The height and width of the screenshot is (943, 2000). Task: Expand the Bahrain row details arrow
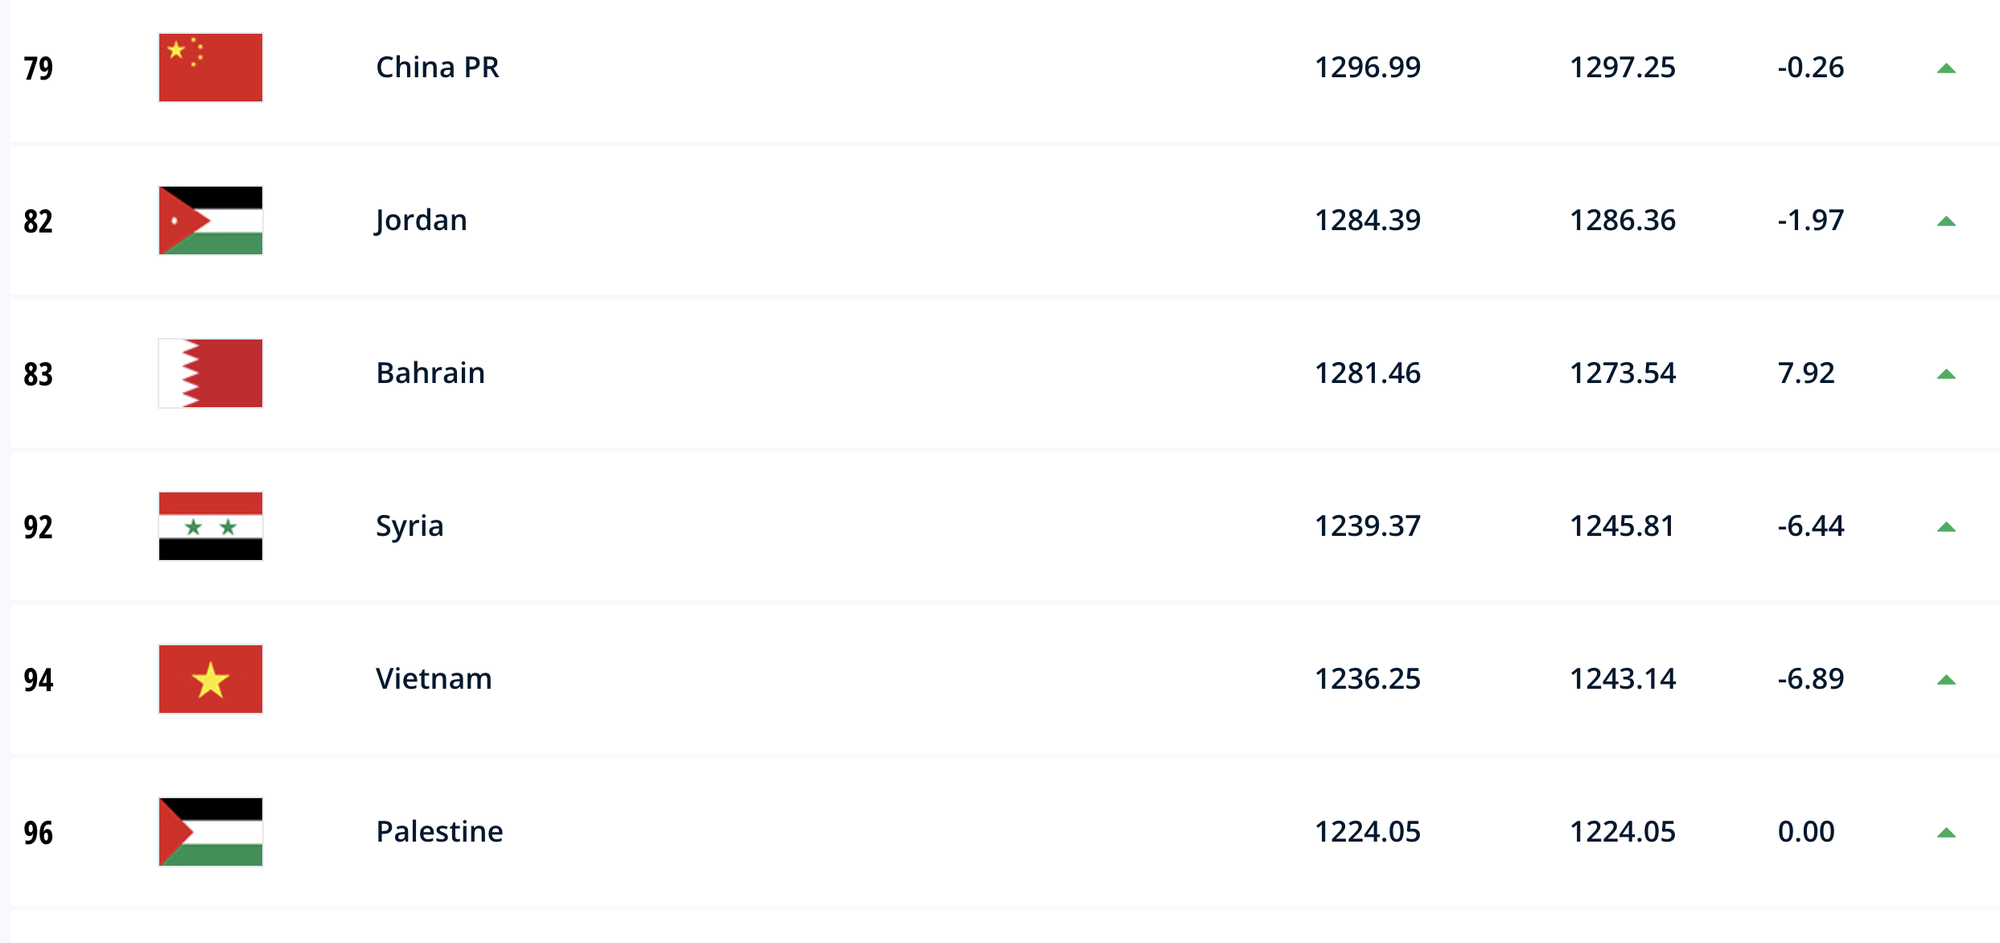click(1946, 374)
